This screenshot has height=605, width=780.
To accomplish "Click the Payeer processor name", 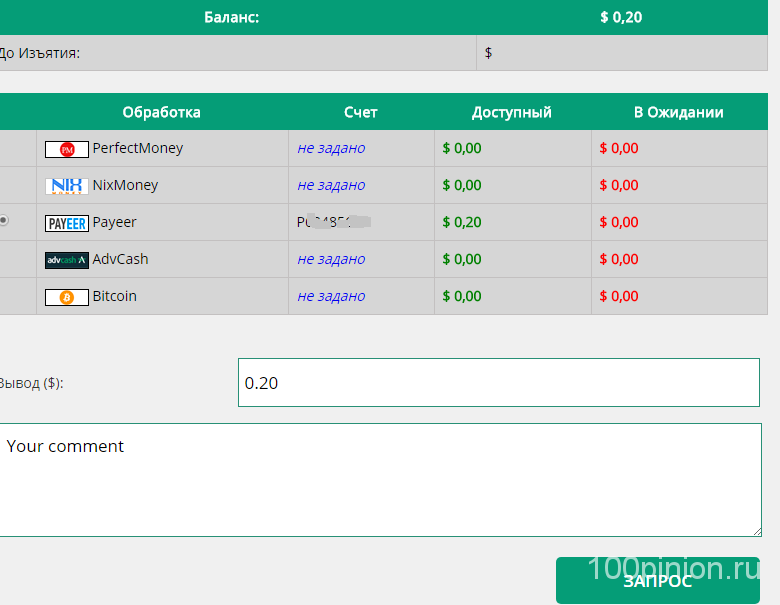I will pyautogui.click(x=114, y=222).
